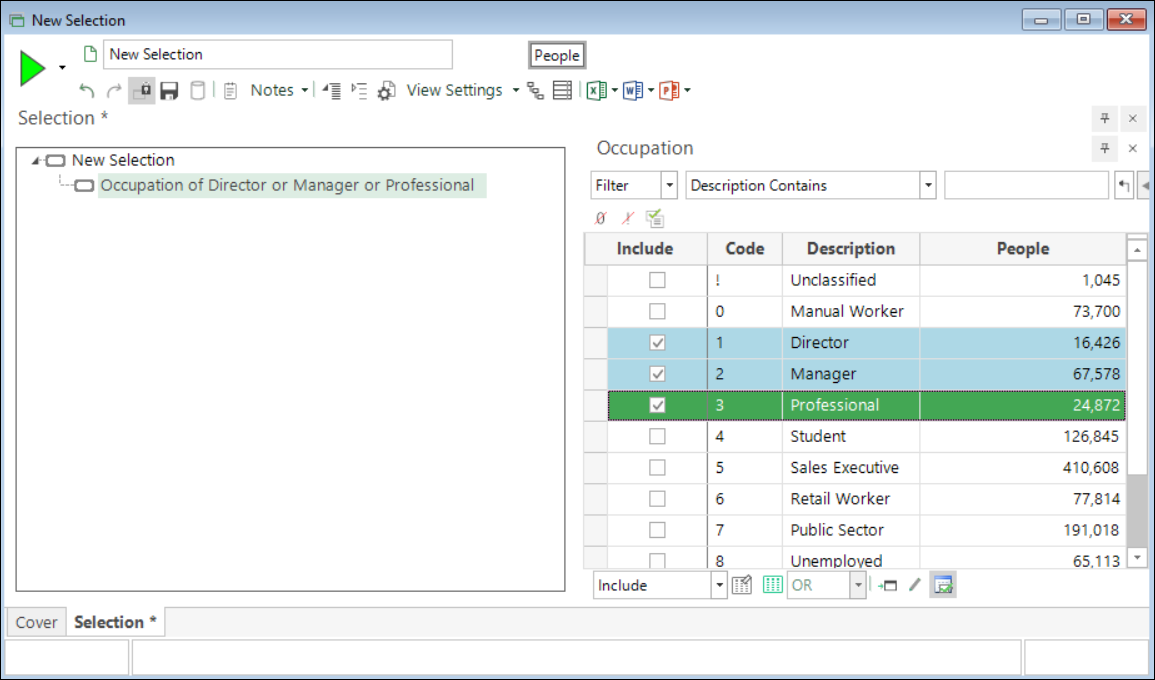Toggle the padlock lock button in toolbar
This screenshot has height=680, width=1155.
click(141, 91)
